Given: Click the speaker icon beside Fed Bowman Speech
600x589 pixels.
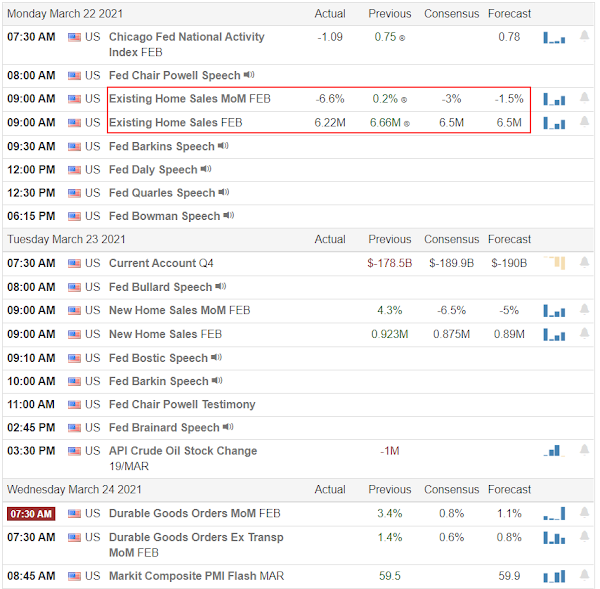Looking at the screenshot, I should [229, 215].
